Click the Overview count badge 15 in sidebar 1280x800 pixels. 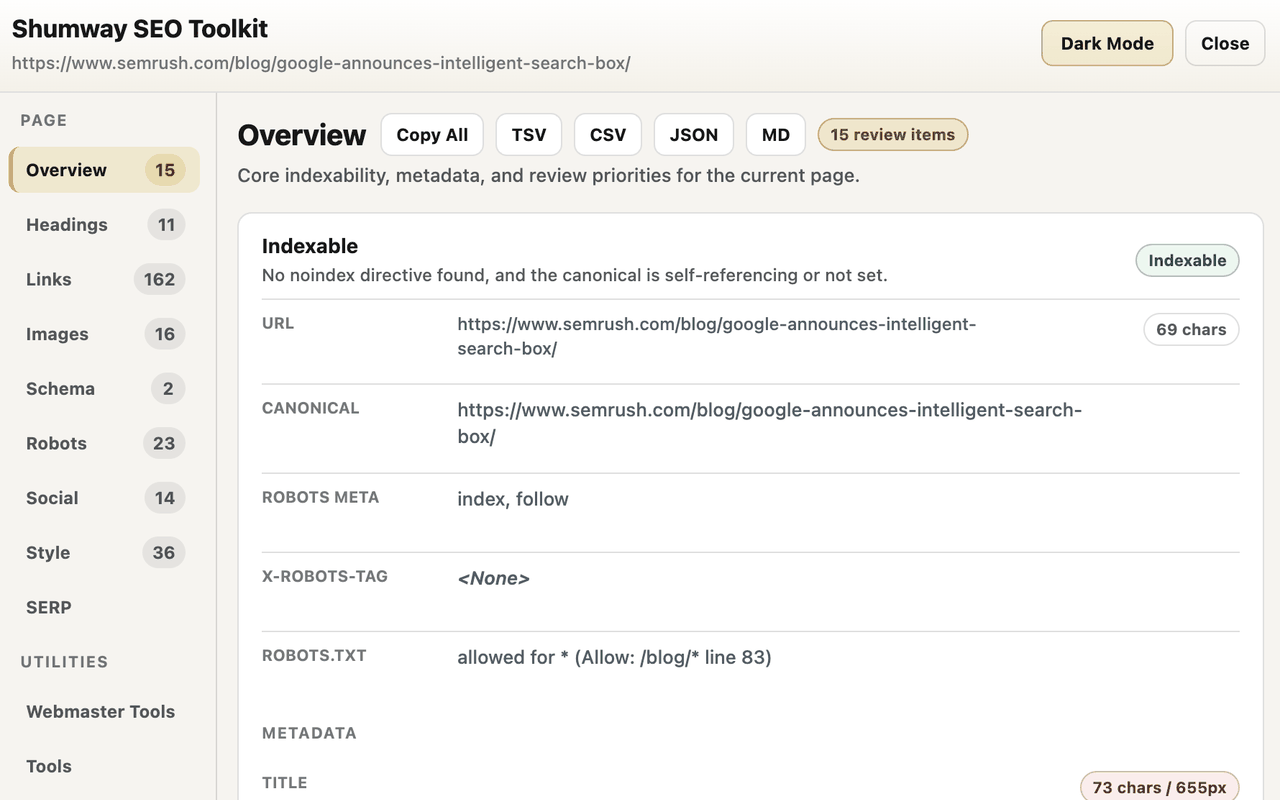165,170
